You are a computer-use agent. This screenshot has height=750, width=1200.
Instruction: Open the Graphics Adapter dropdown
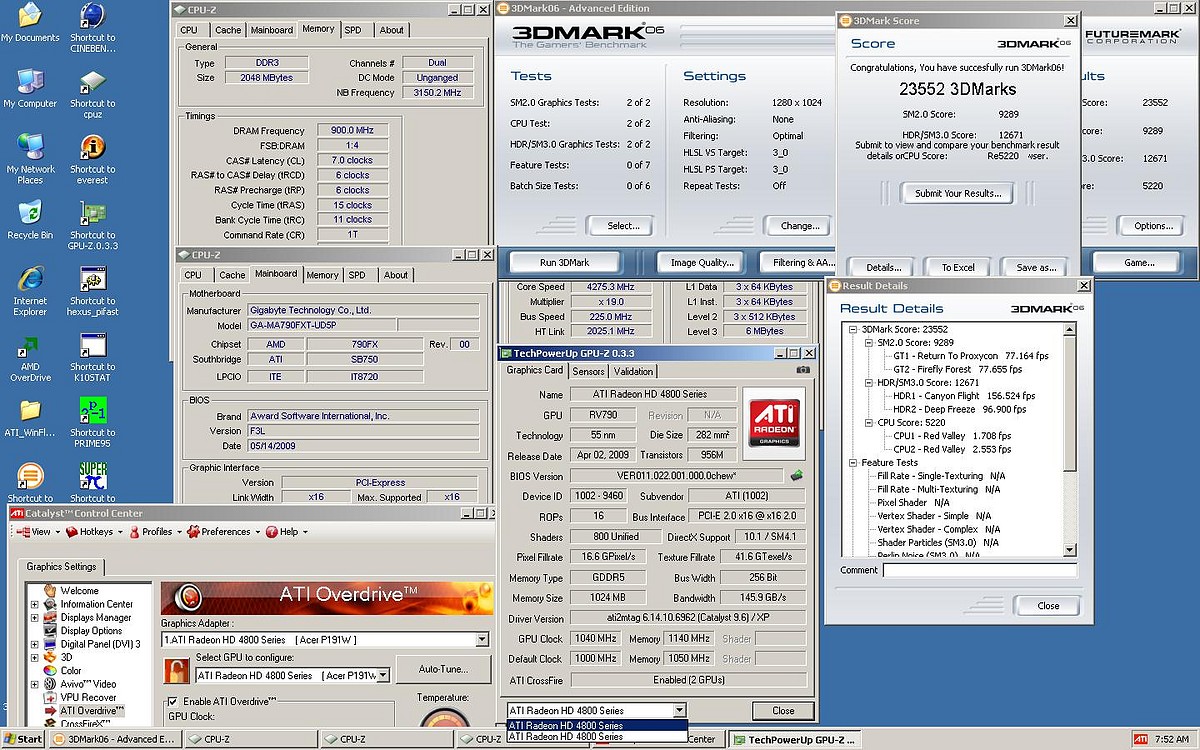[481, 640]
